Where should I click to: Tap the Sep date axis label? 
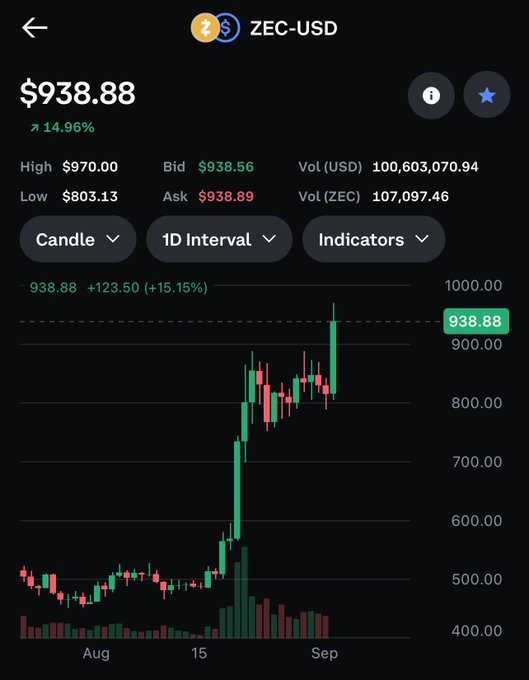point(324,654)
